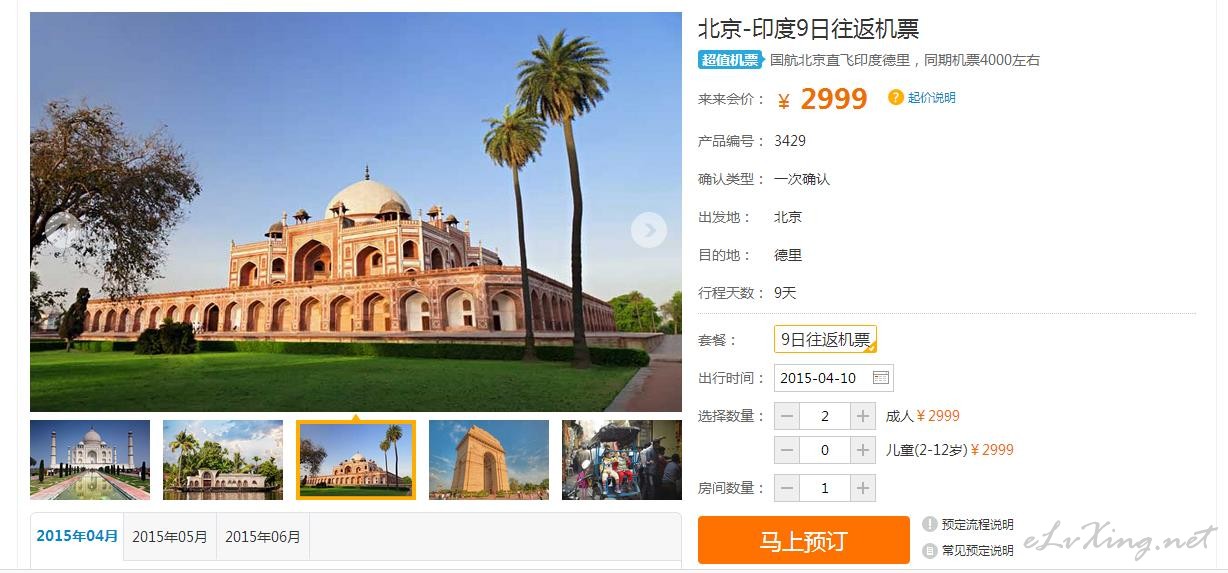Select the 9日往返机票 package option

(825, 340)
